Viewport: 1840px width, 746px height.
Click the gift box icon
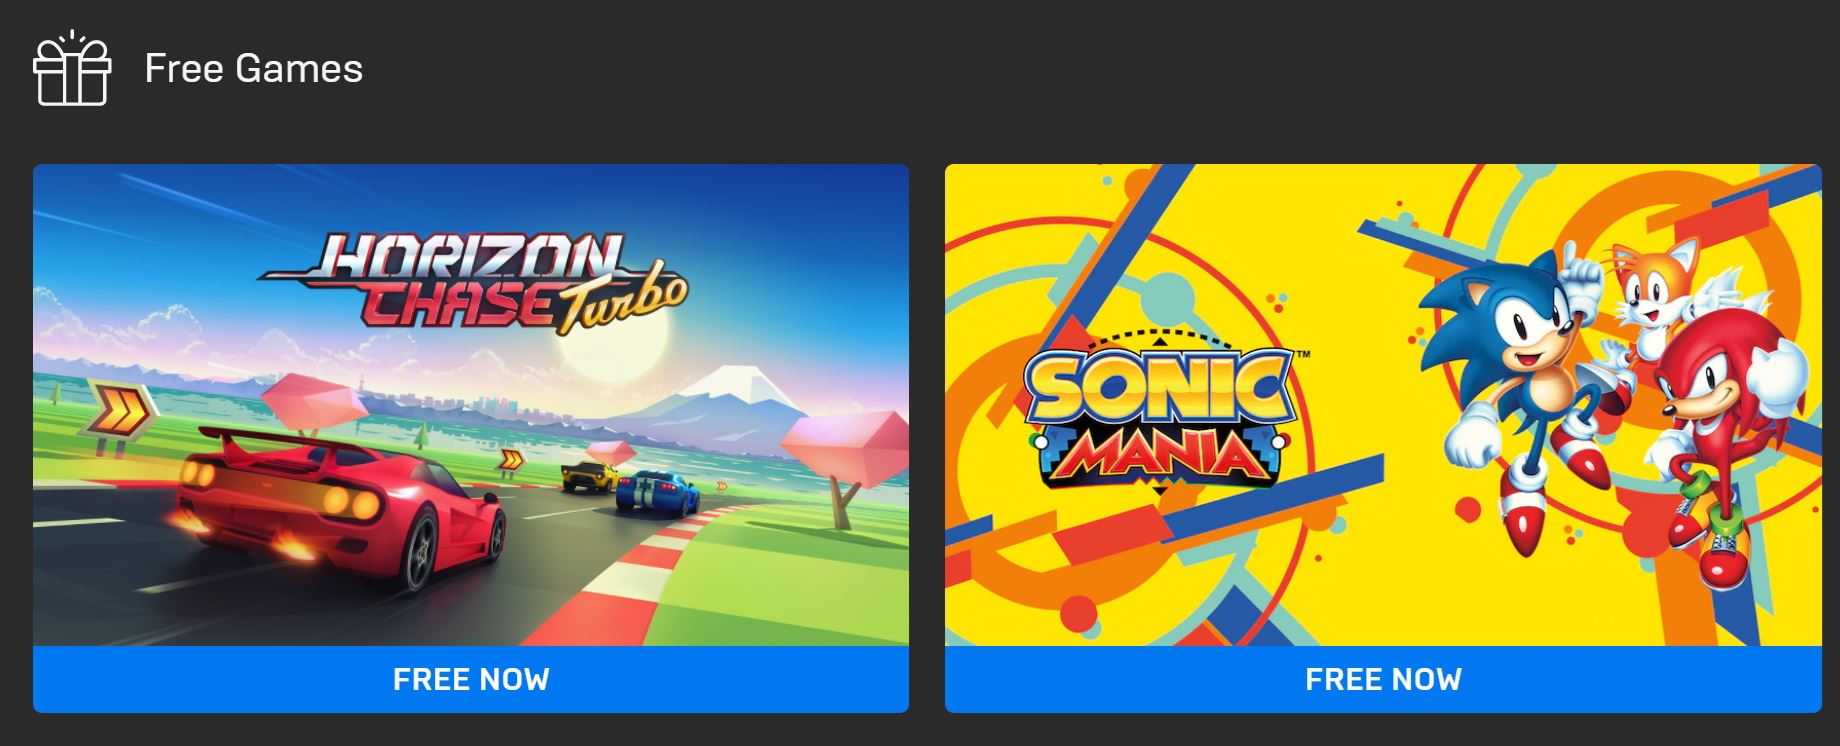[x=71, y=68]
